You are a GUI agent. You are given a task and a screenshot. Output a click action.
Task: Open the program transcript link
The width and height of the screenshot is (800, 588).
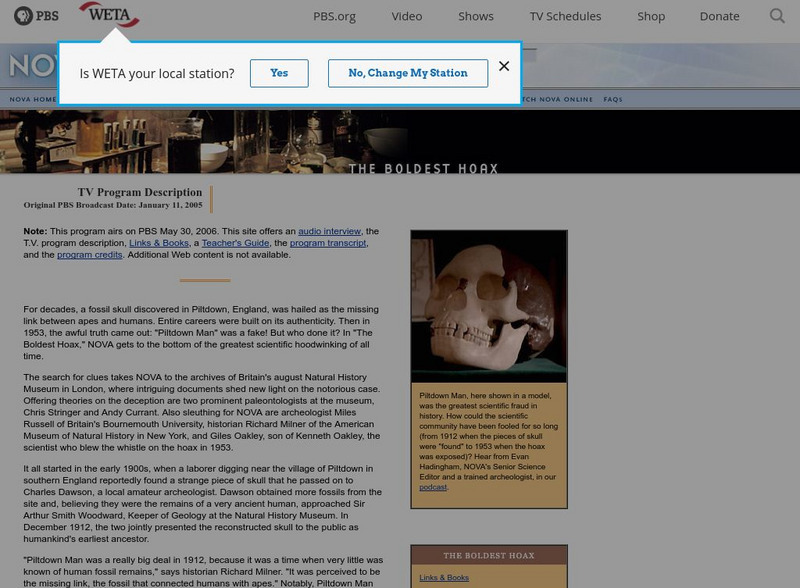click(328, 243)
